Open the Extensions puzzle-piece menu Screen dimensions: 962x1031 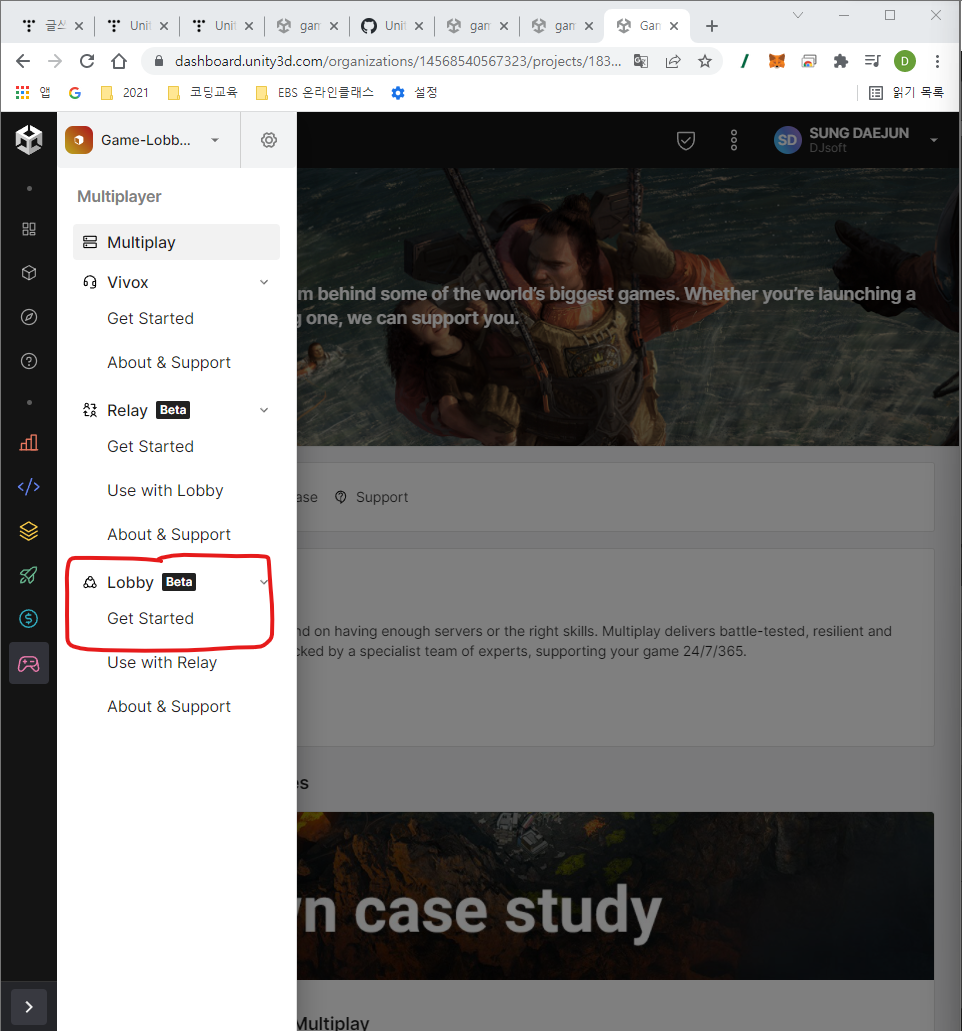point(840,61)
